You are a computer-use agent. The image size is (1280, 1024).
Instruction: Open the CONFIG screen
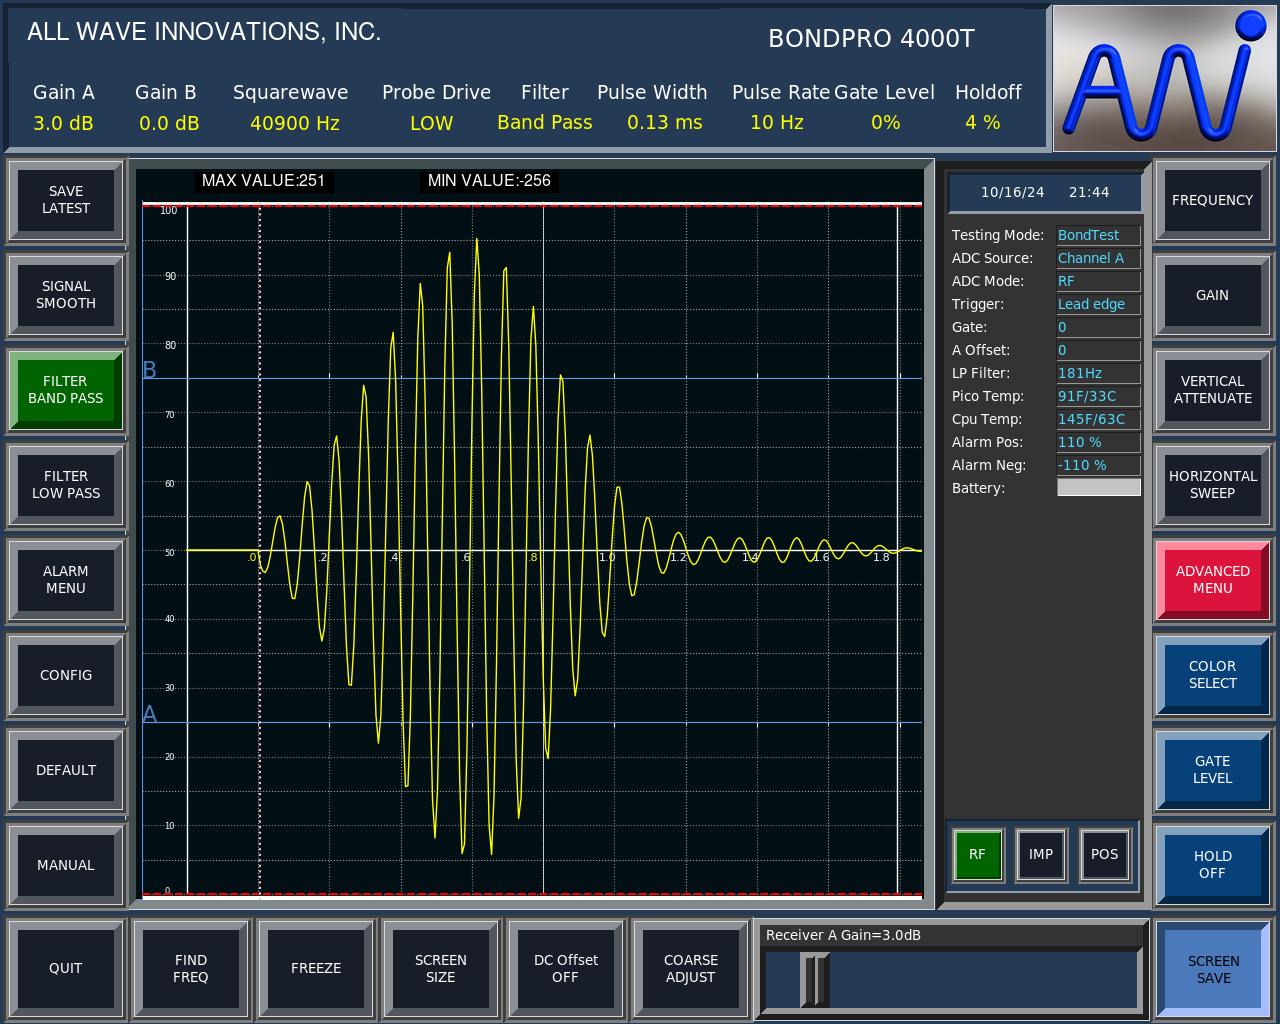click(66, 675)
